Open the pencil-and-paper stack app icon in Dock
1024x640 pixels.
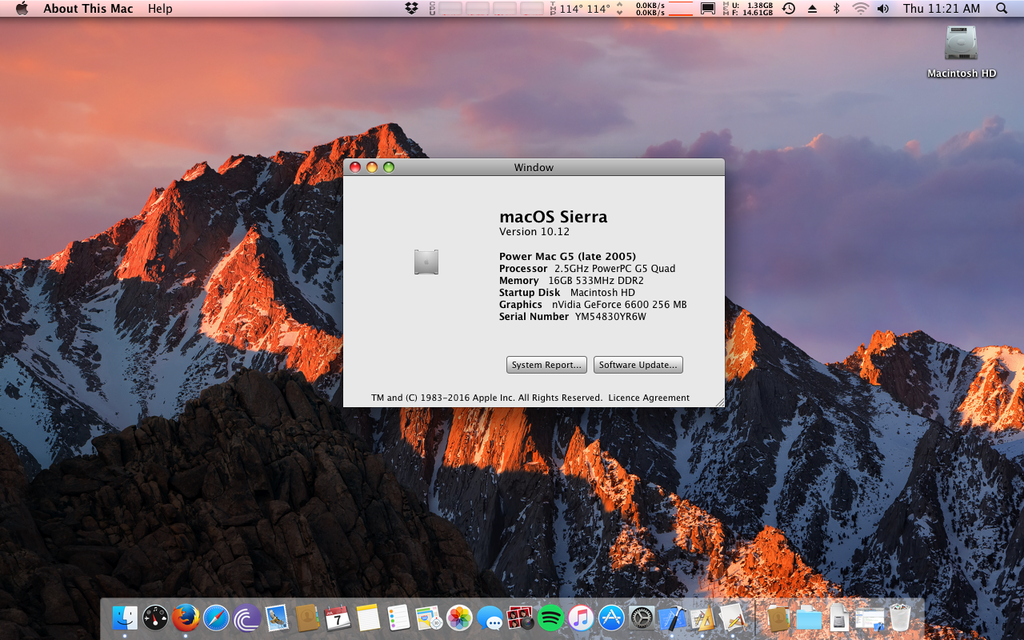[x=733, y=617]
